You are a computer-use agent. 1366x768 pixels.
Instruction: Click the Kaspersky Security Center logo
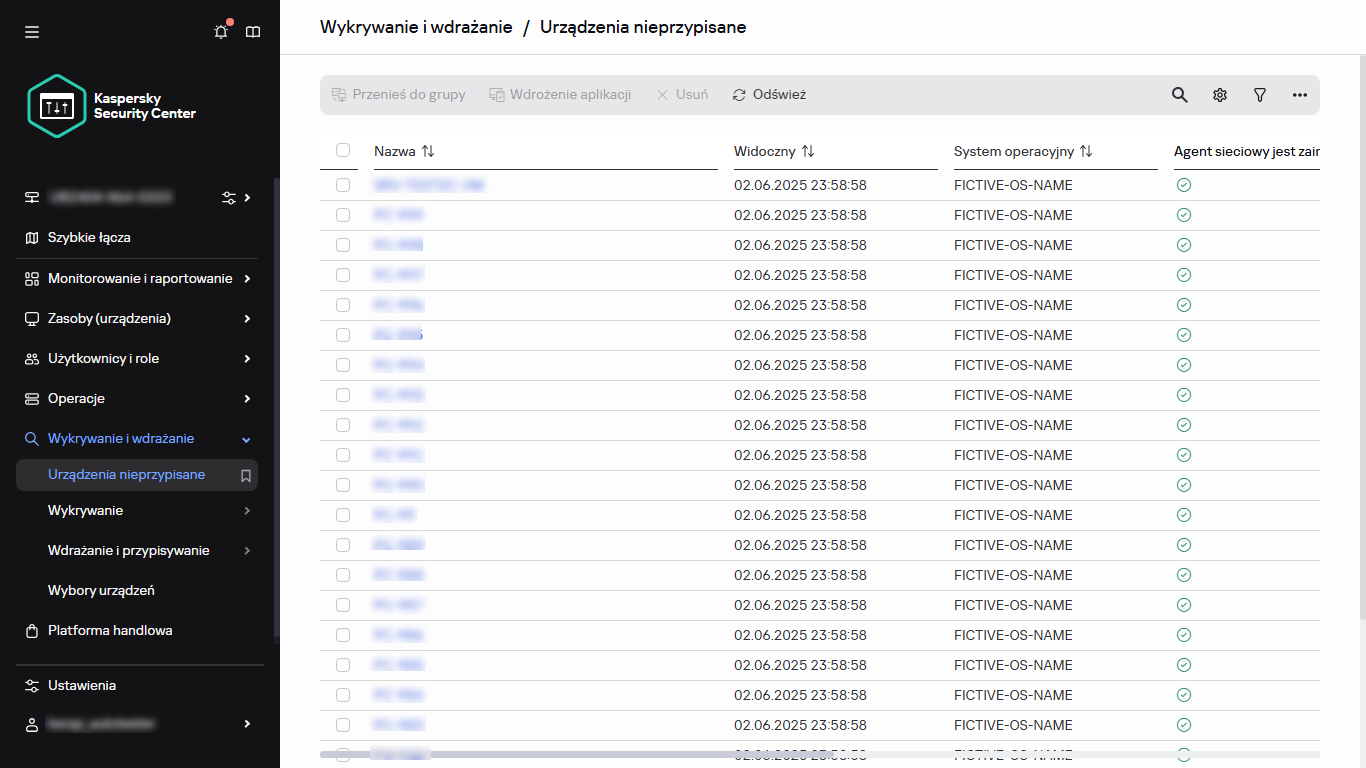(x=112, y=106)
